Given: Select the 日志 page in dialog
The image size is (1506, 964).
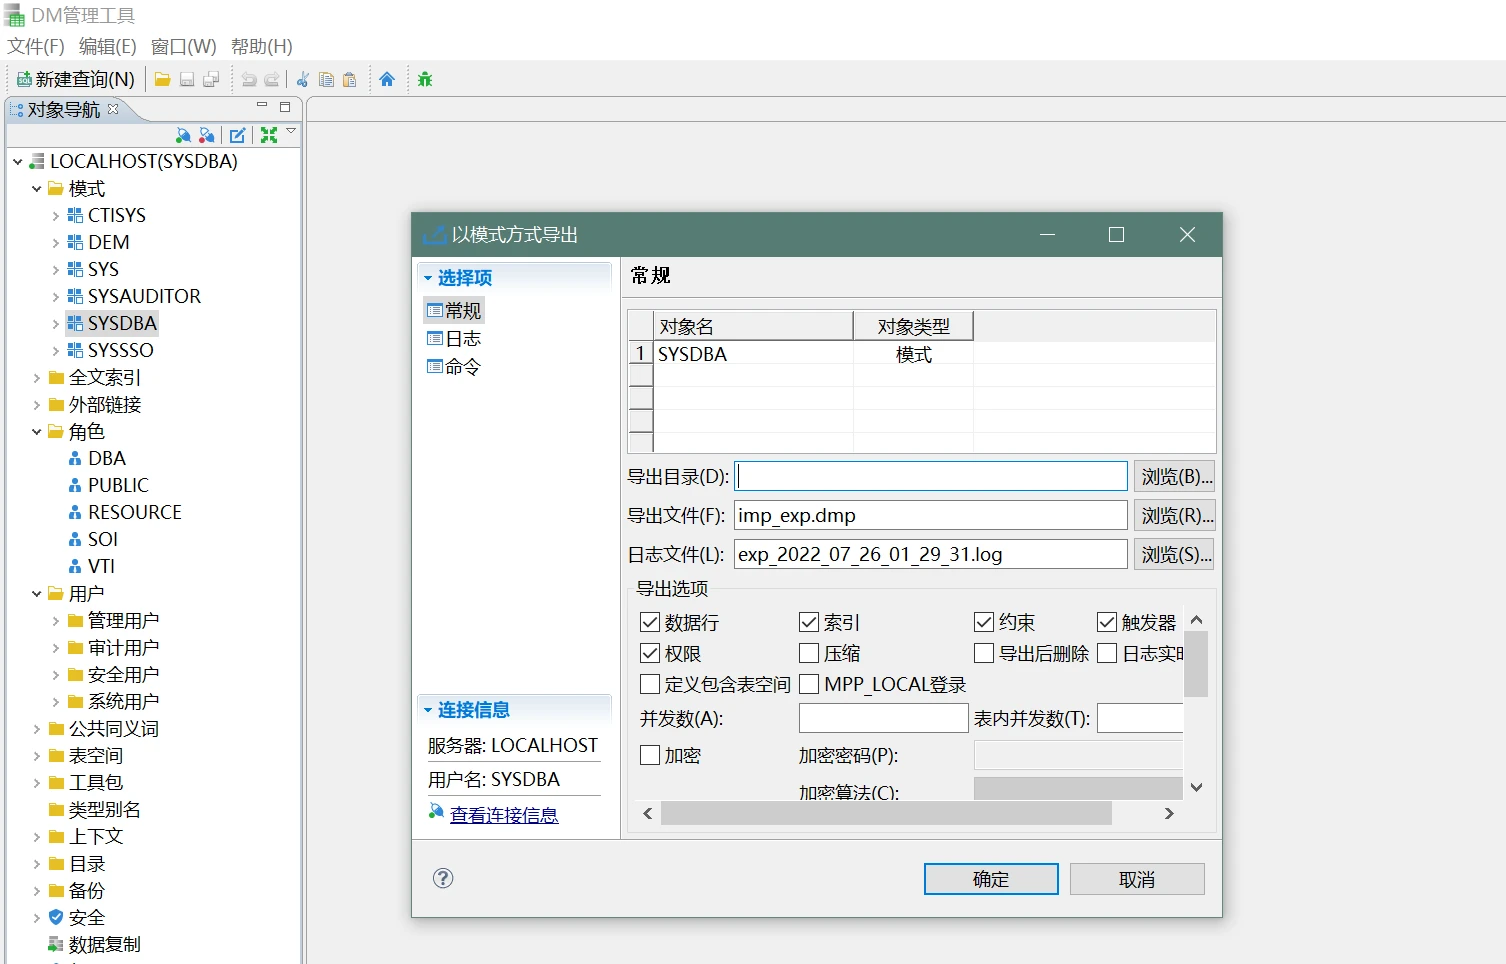Looking at the screenshot, I should (462, 339).
